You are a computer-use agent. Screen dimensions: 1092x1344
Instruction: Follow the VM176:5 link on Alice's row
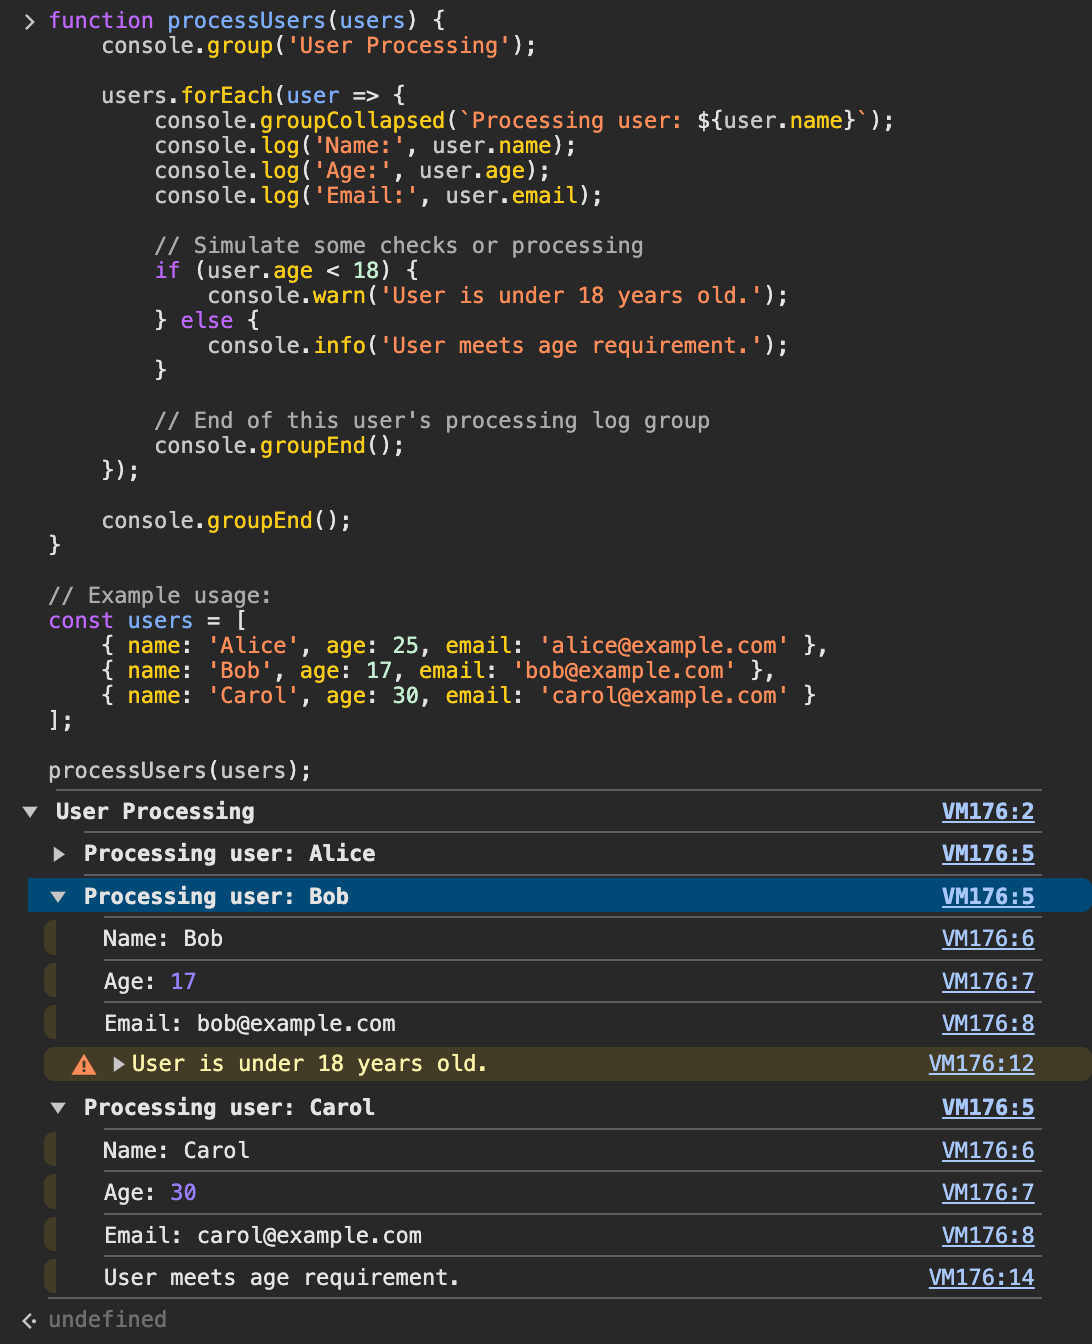[987, 854]
